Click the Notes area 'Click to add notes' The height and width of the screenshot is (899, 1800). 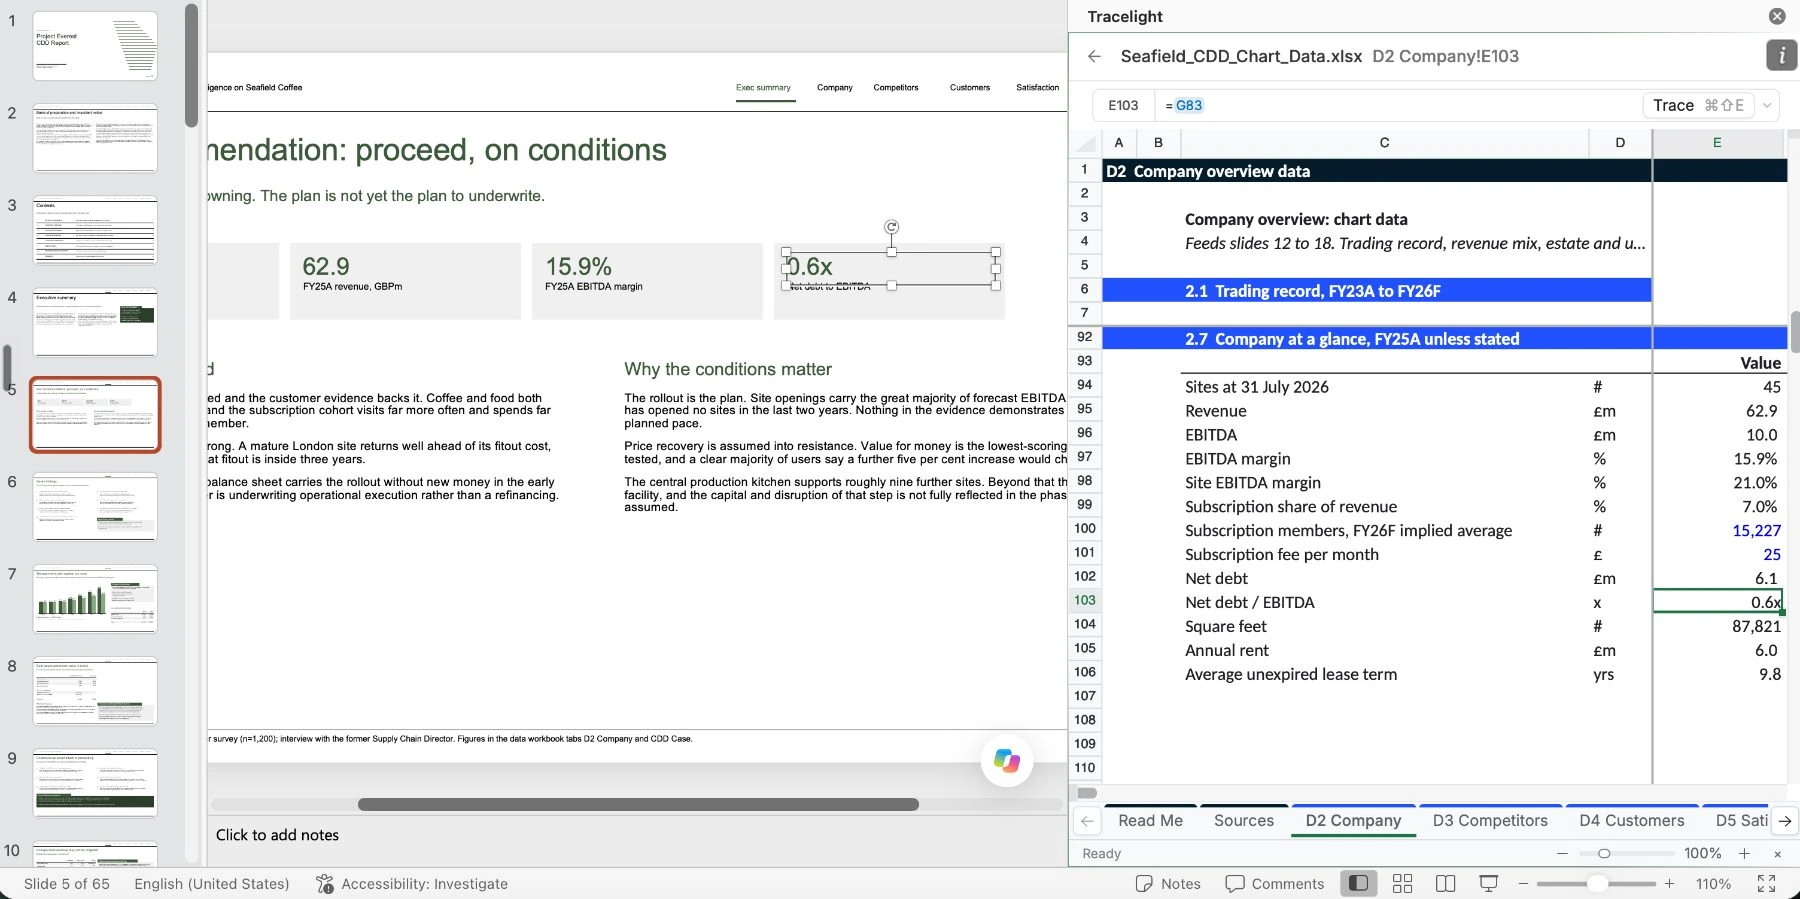click(277, 835)
